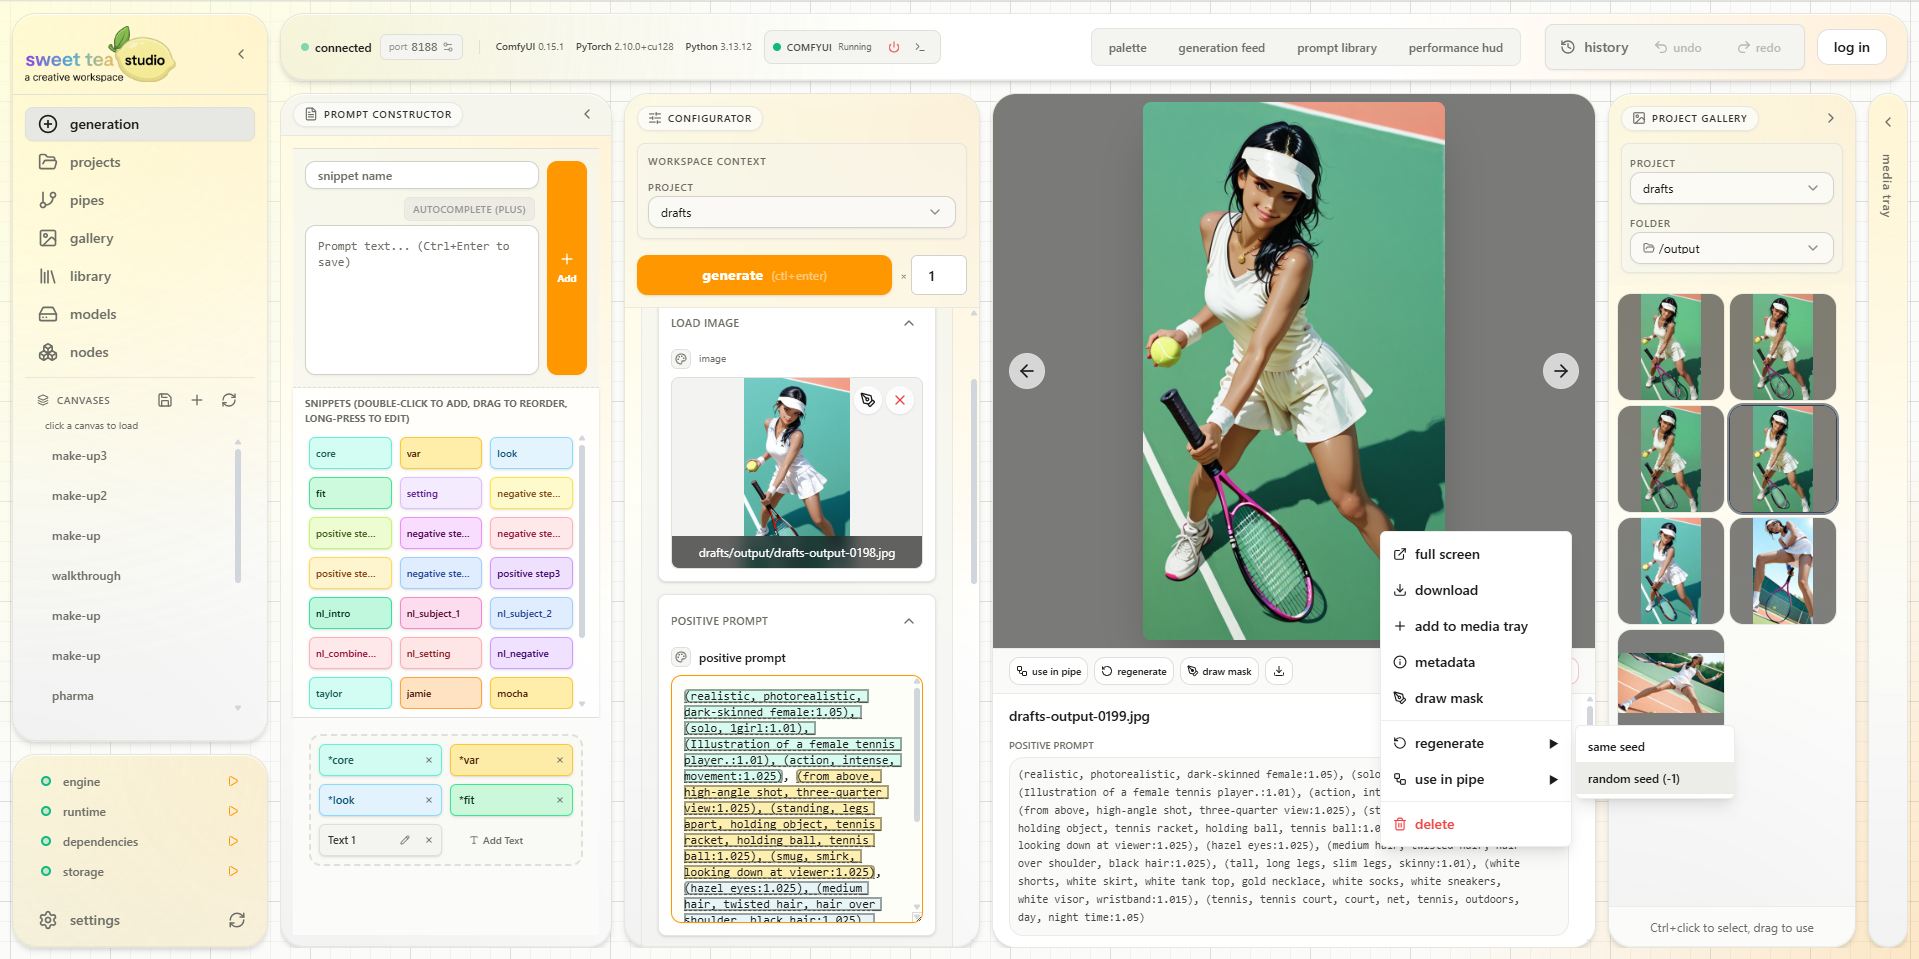
Task: Select random seed (-1) in the regenerate submenu
Action: [x=1632, y=779]
